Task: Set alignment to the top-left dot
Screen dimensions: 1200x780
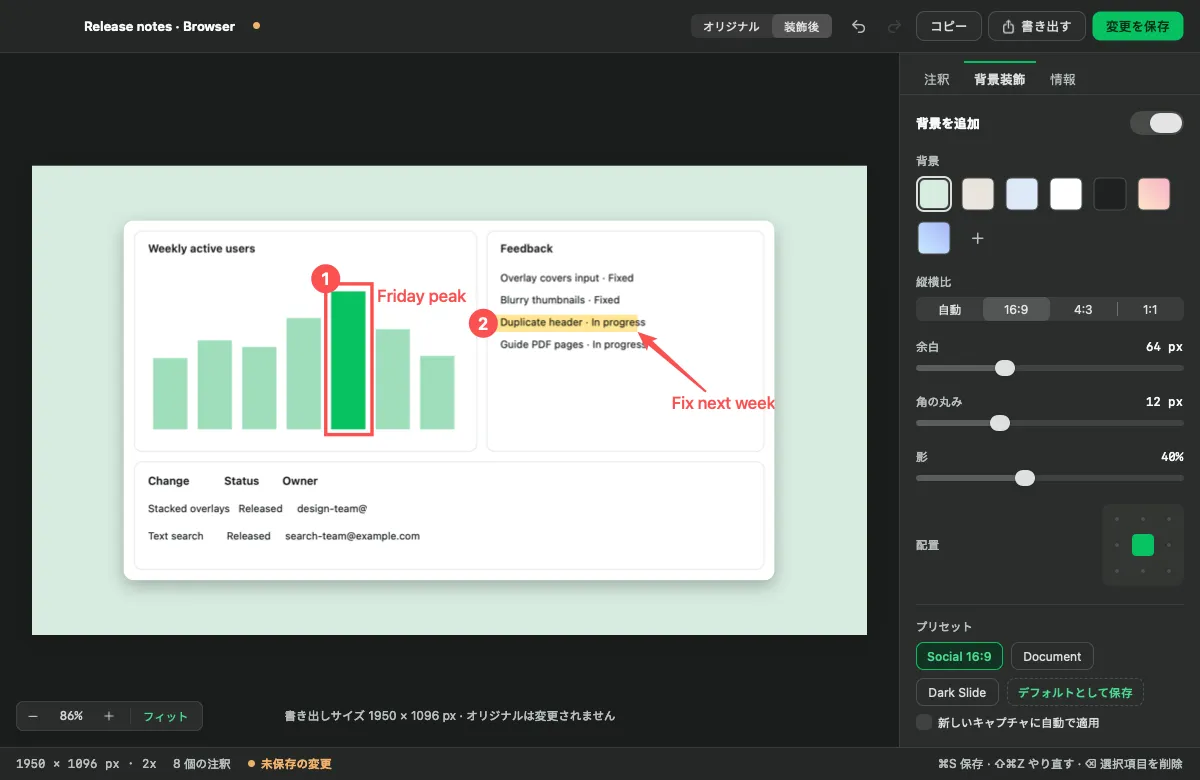Action: pyautogui.click(x=1117, y=519)
